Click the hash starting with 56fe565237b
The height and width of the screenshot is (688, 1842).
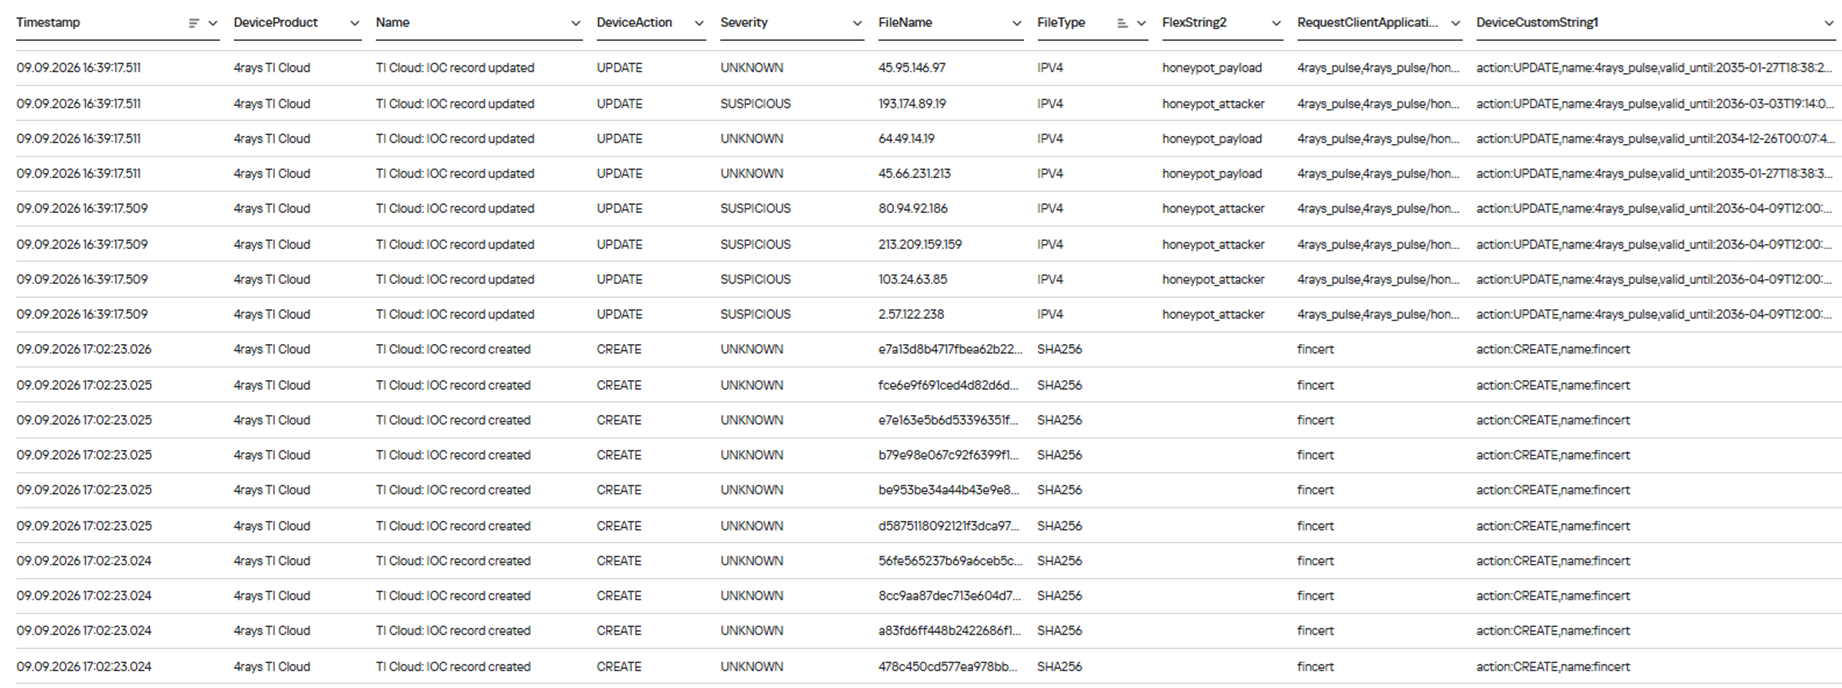click(x=950, y=562)
